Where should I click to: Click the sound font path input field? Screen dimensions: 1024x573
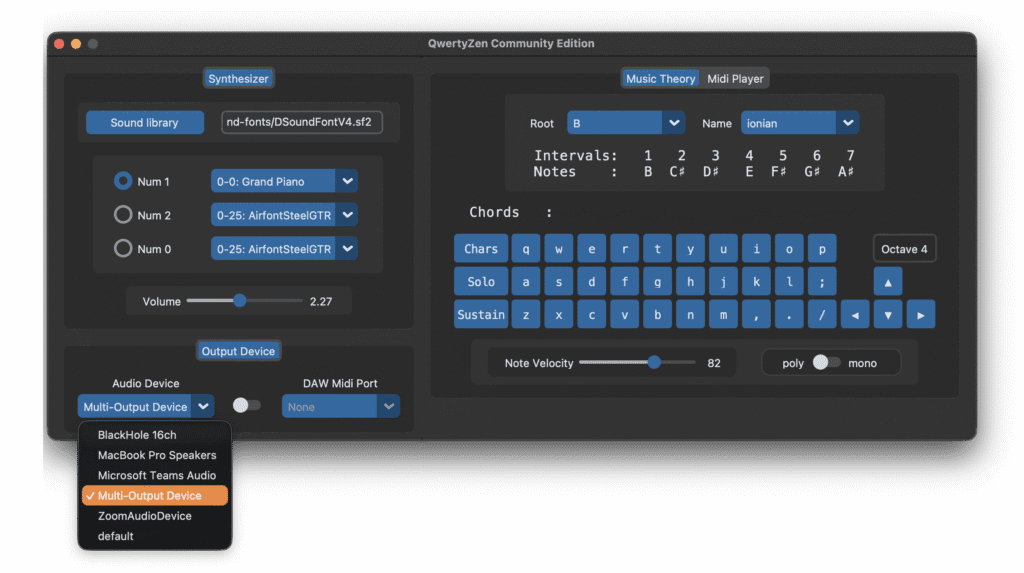point(301,122)
